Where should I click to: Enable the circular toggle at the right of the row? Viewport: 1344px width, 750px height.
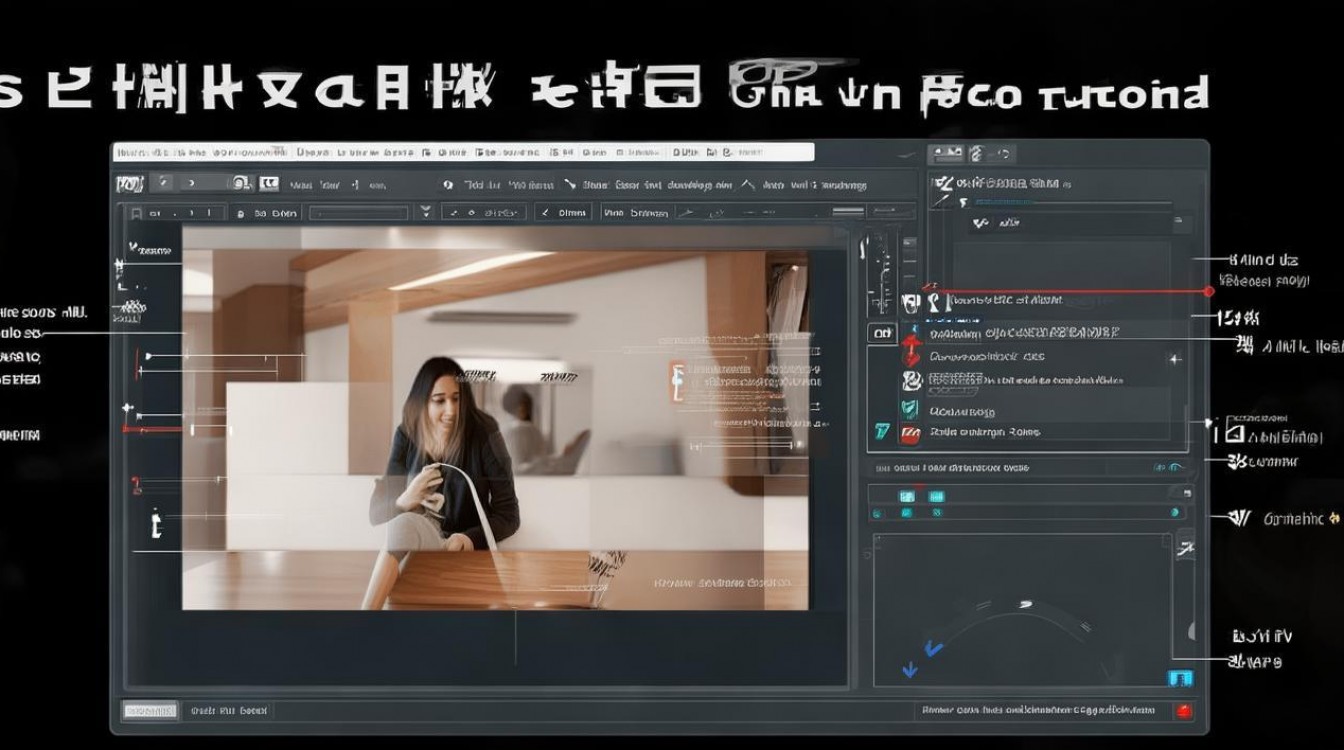tap(1175, 511)
